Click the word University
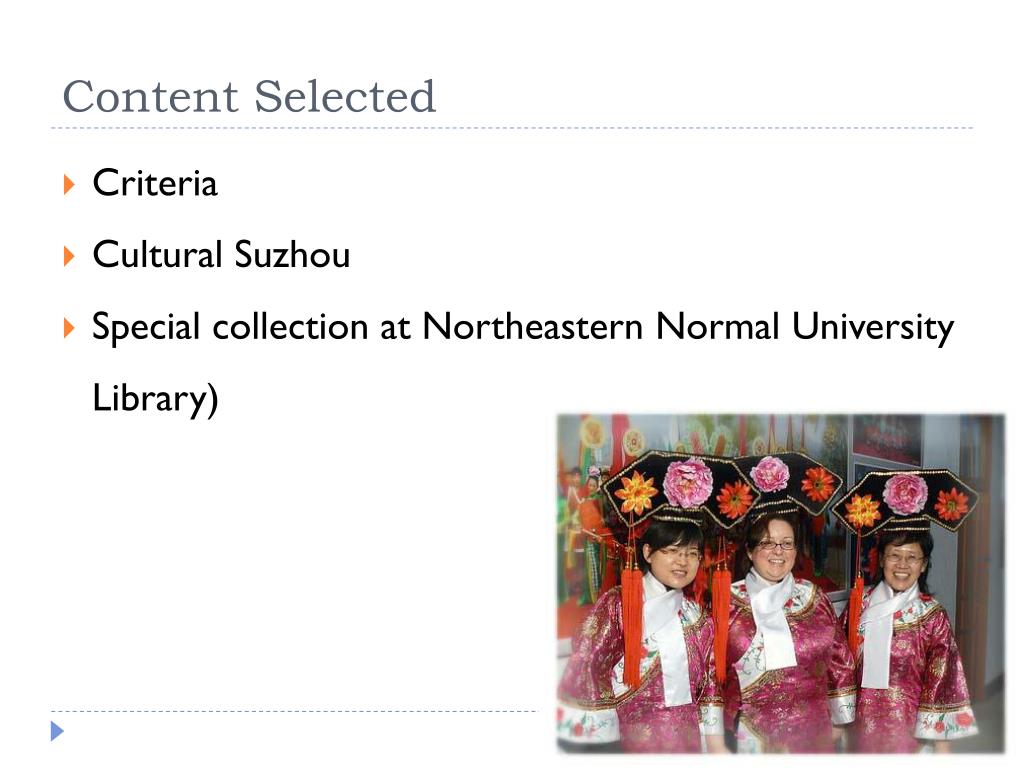Image resolution: width=1024 pixels, height=768 pixels. (x=872, y=327)
